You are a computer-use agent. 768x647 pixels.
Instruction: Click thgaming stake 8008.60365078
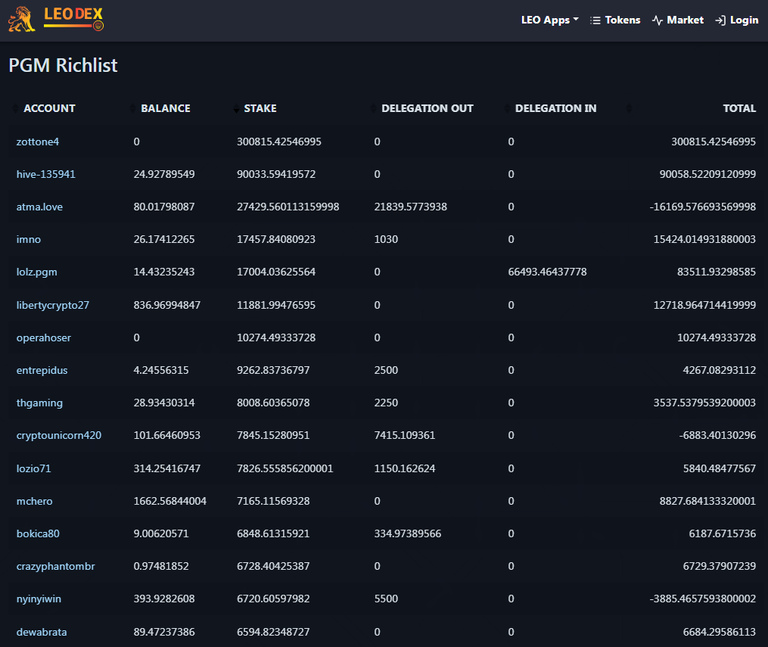coord(273,403)
